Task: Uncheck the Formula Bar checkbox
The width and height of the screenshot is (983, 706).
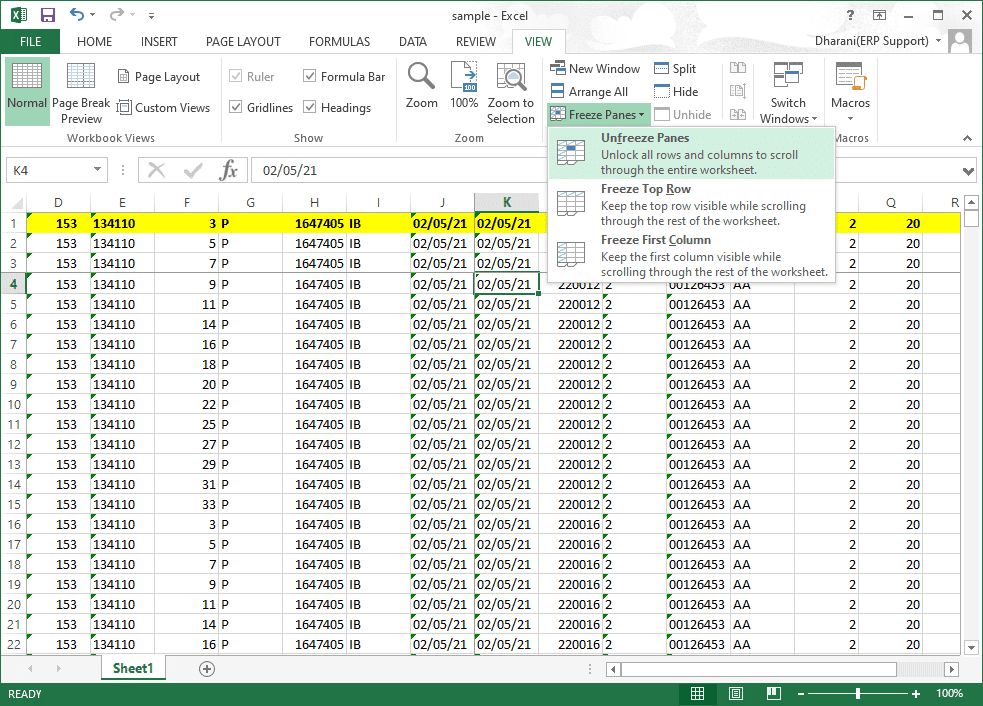Action: pos(311,77)
